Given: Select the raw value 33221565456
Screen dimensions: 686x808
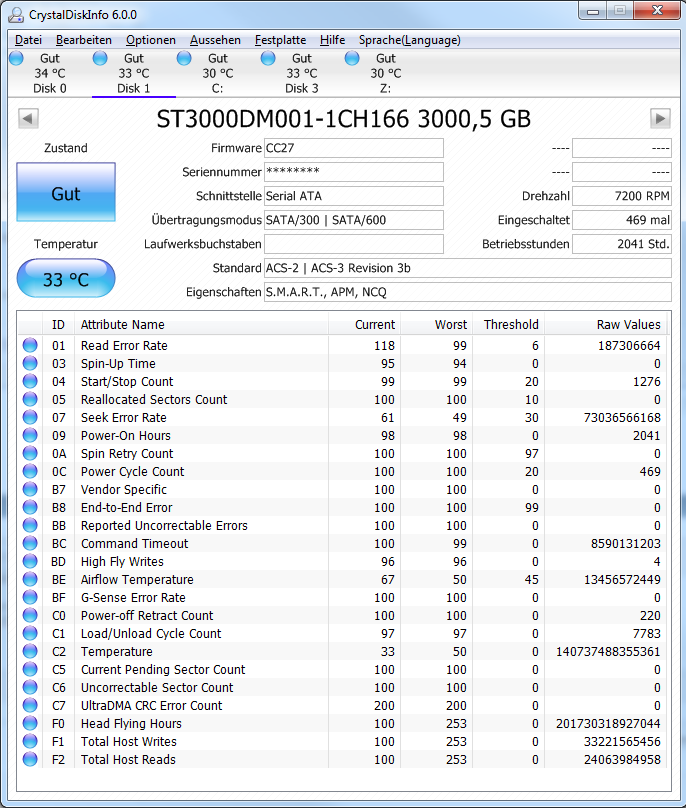Looking at the screenshot, I should [x=622, y=742].
